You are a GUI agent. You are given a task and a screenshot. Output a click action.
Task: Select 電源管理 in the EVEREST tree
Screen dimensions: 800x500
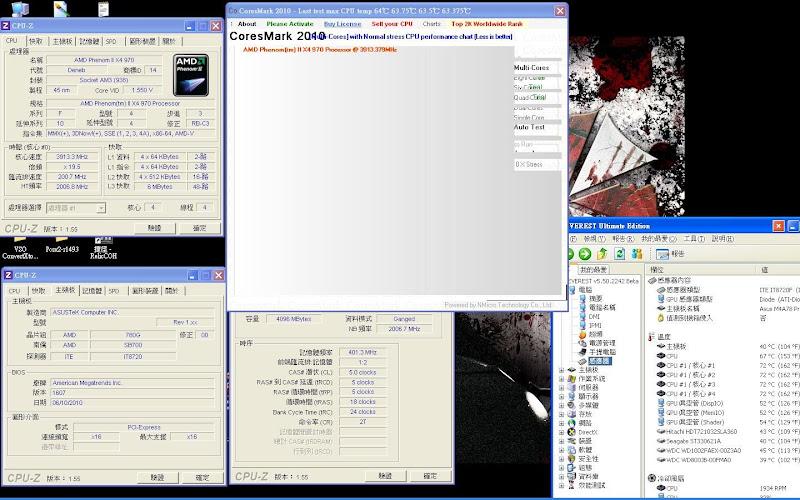point(602,343)
